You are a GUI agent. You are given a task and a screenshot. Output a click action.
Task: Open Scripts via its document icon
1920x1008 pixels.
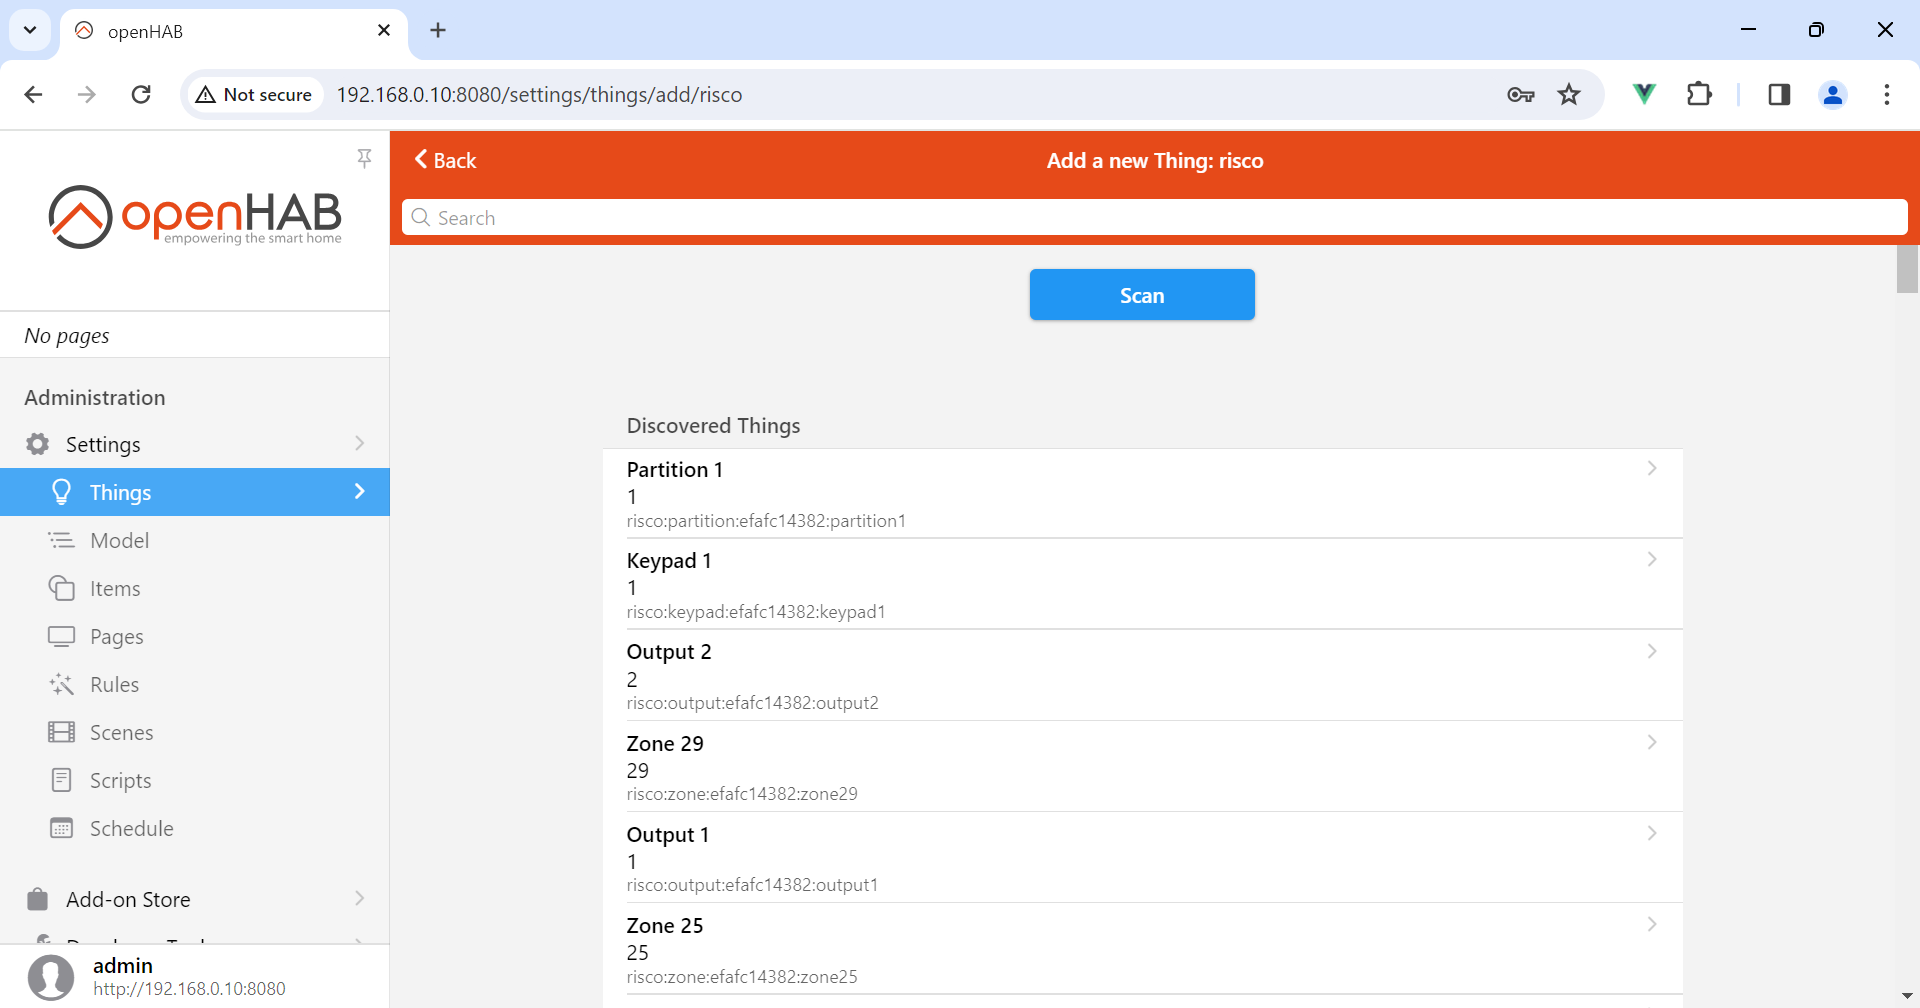(x=62, y=780)
